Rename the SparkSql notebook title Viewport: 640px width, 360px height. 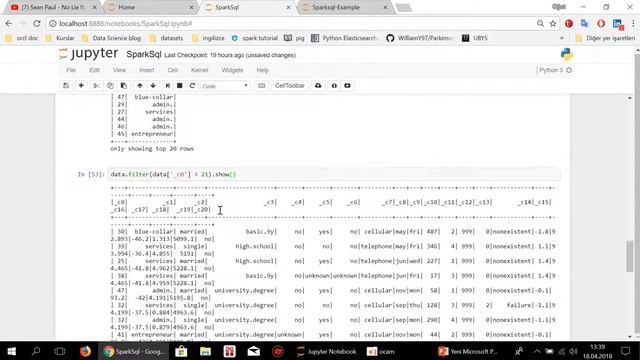point(144,54)
